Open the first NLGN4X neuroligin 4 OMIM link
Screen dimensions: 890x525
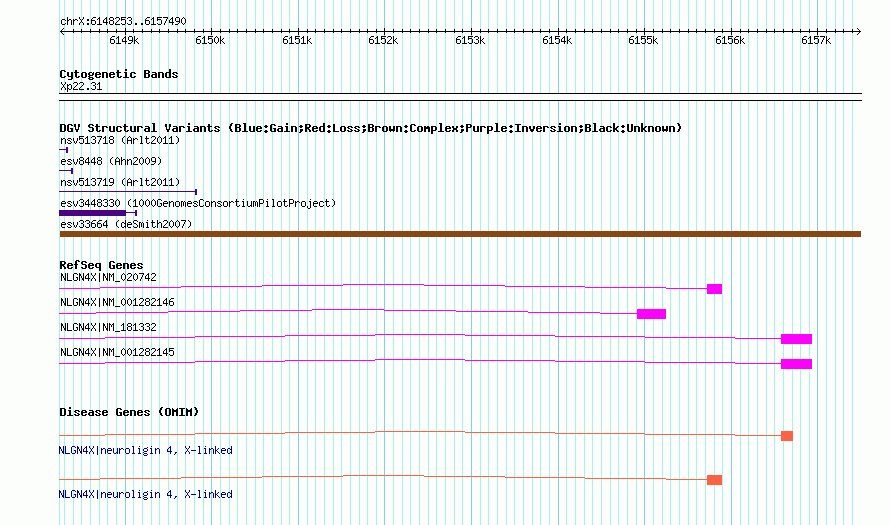(145, 450)
